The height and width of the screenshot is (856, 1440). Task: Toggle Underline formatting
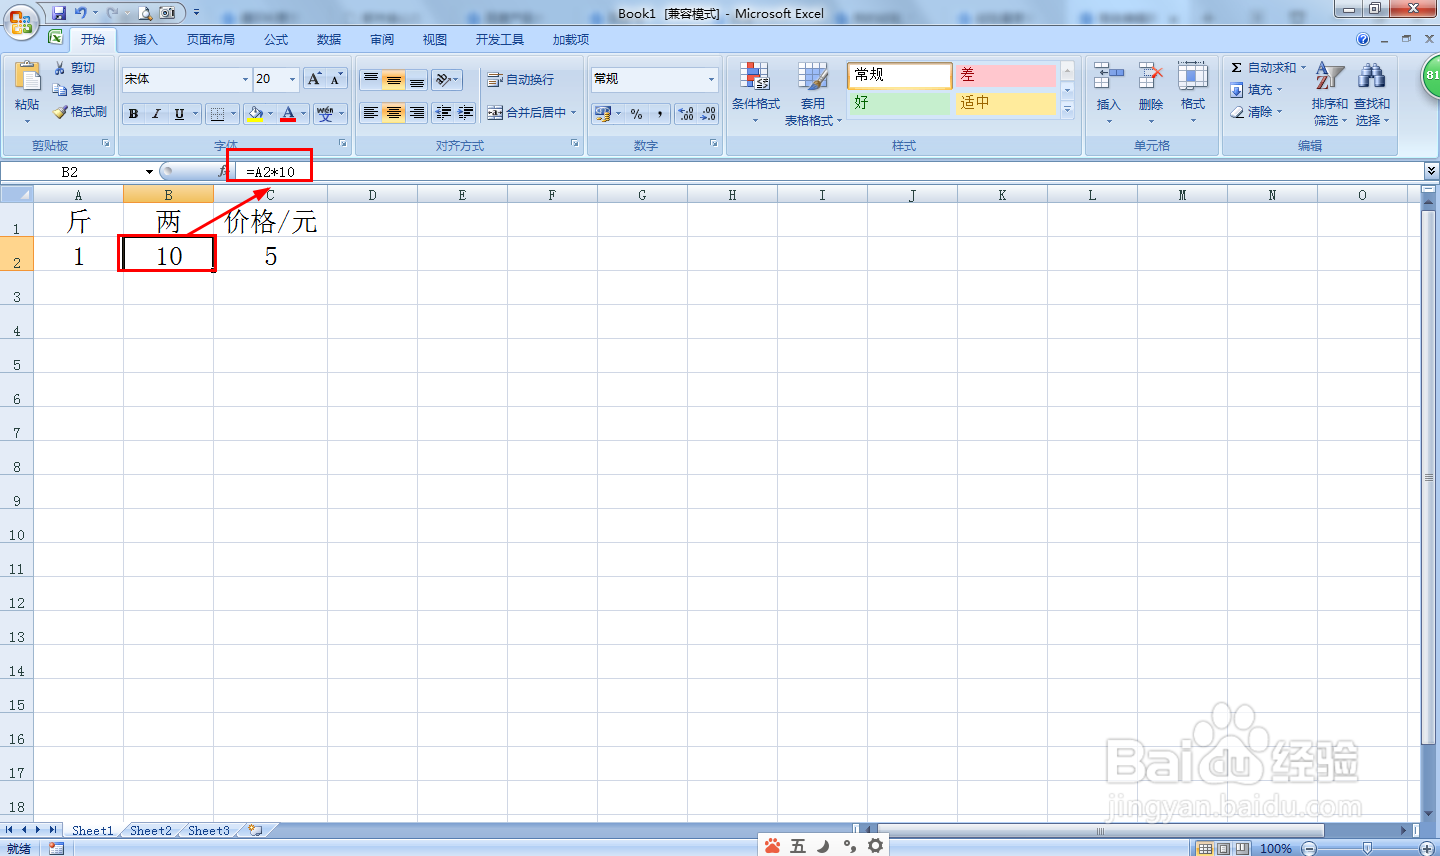pyautogui.click(x=179, y=114)
